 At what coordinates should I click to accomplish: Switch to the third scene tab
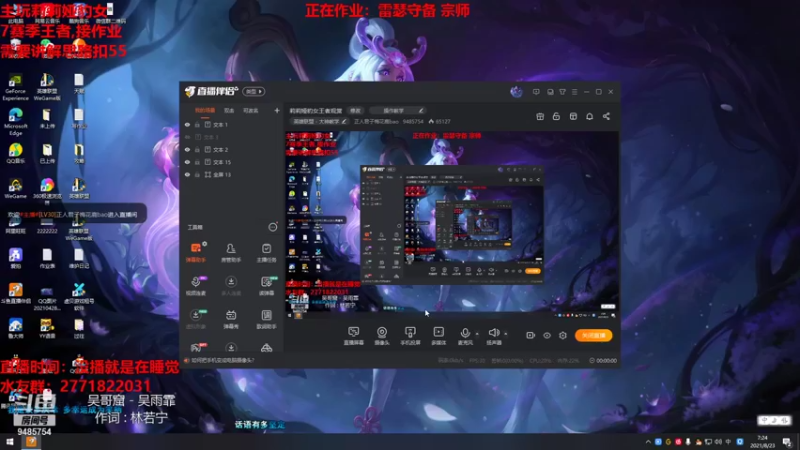click(251, 110)
